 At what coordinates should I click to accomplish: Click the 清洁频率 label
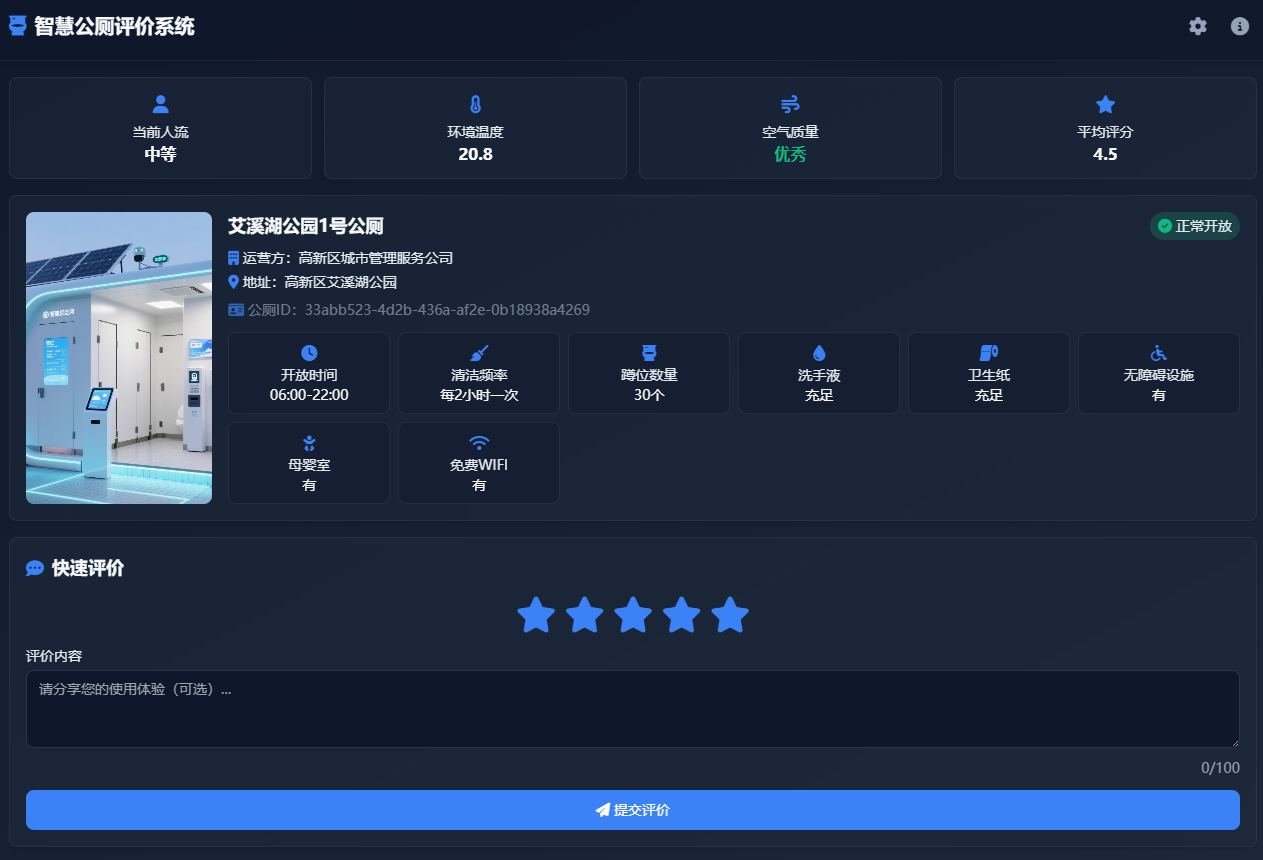coord(479,375)
